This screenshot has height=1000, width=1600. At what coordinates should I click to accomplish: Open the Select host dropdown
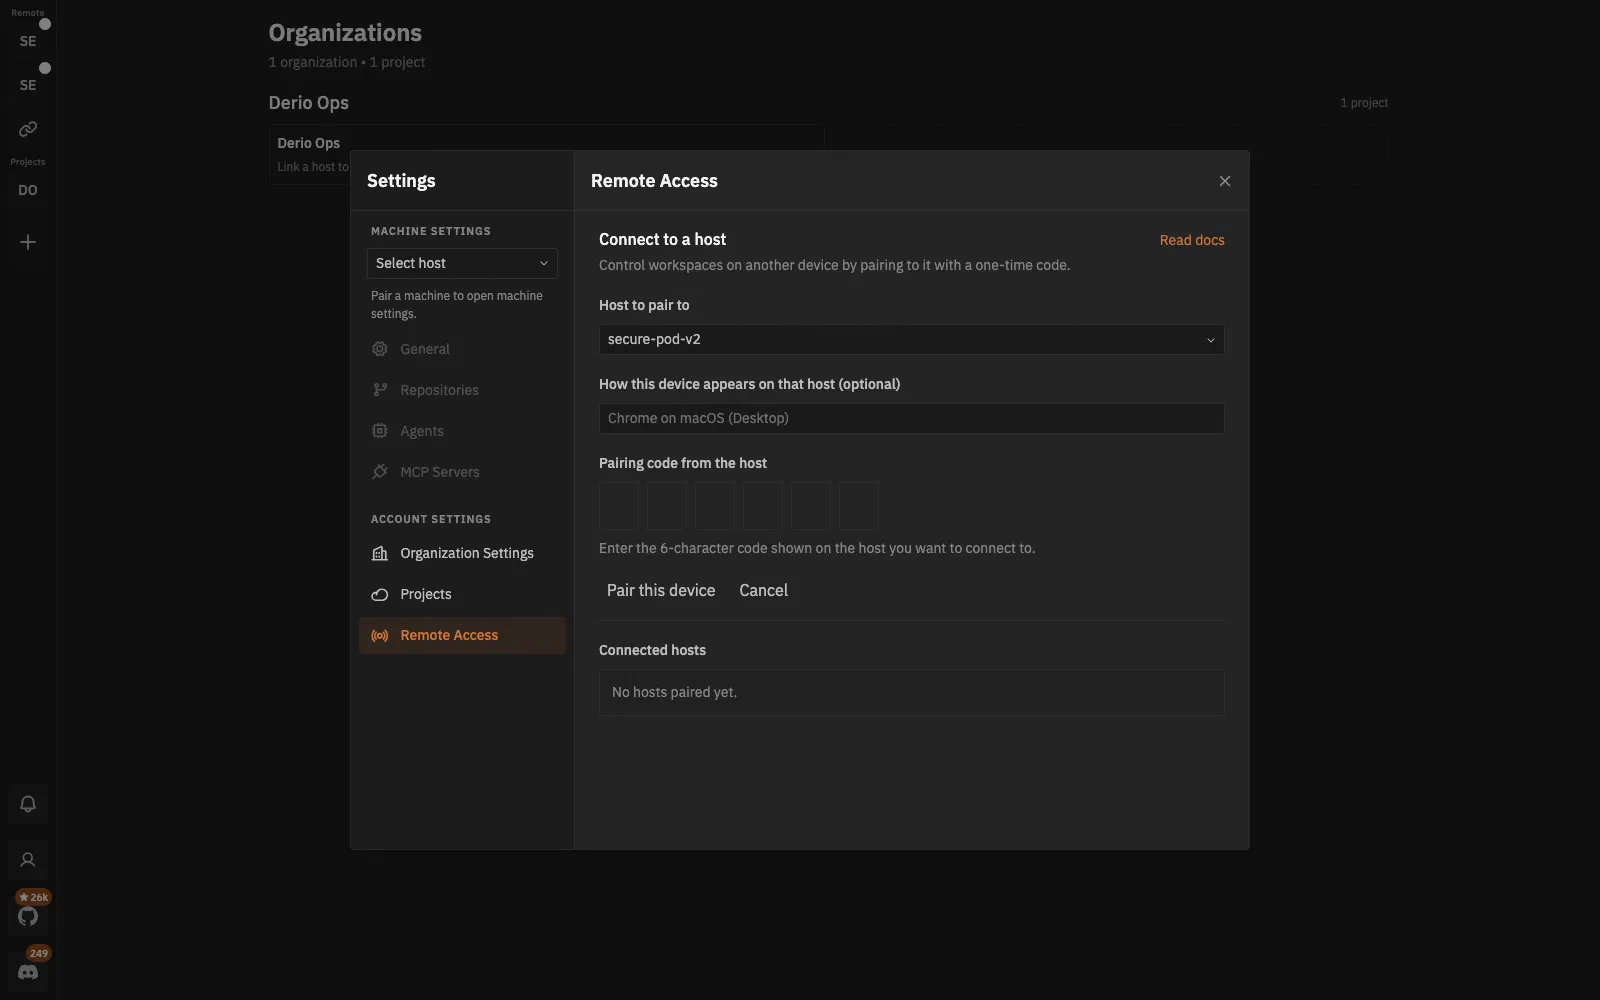click(462, 263)
